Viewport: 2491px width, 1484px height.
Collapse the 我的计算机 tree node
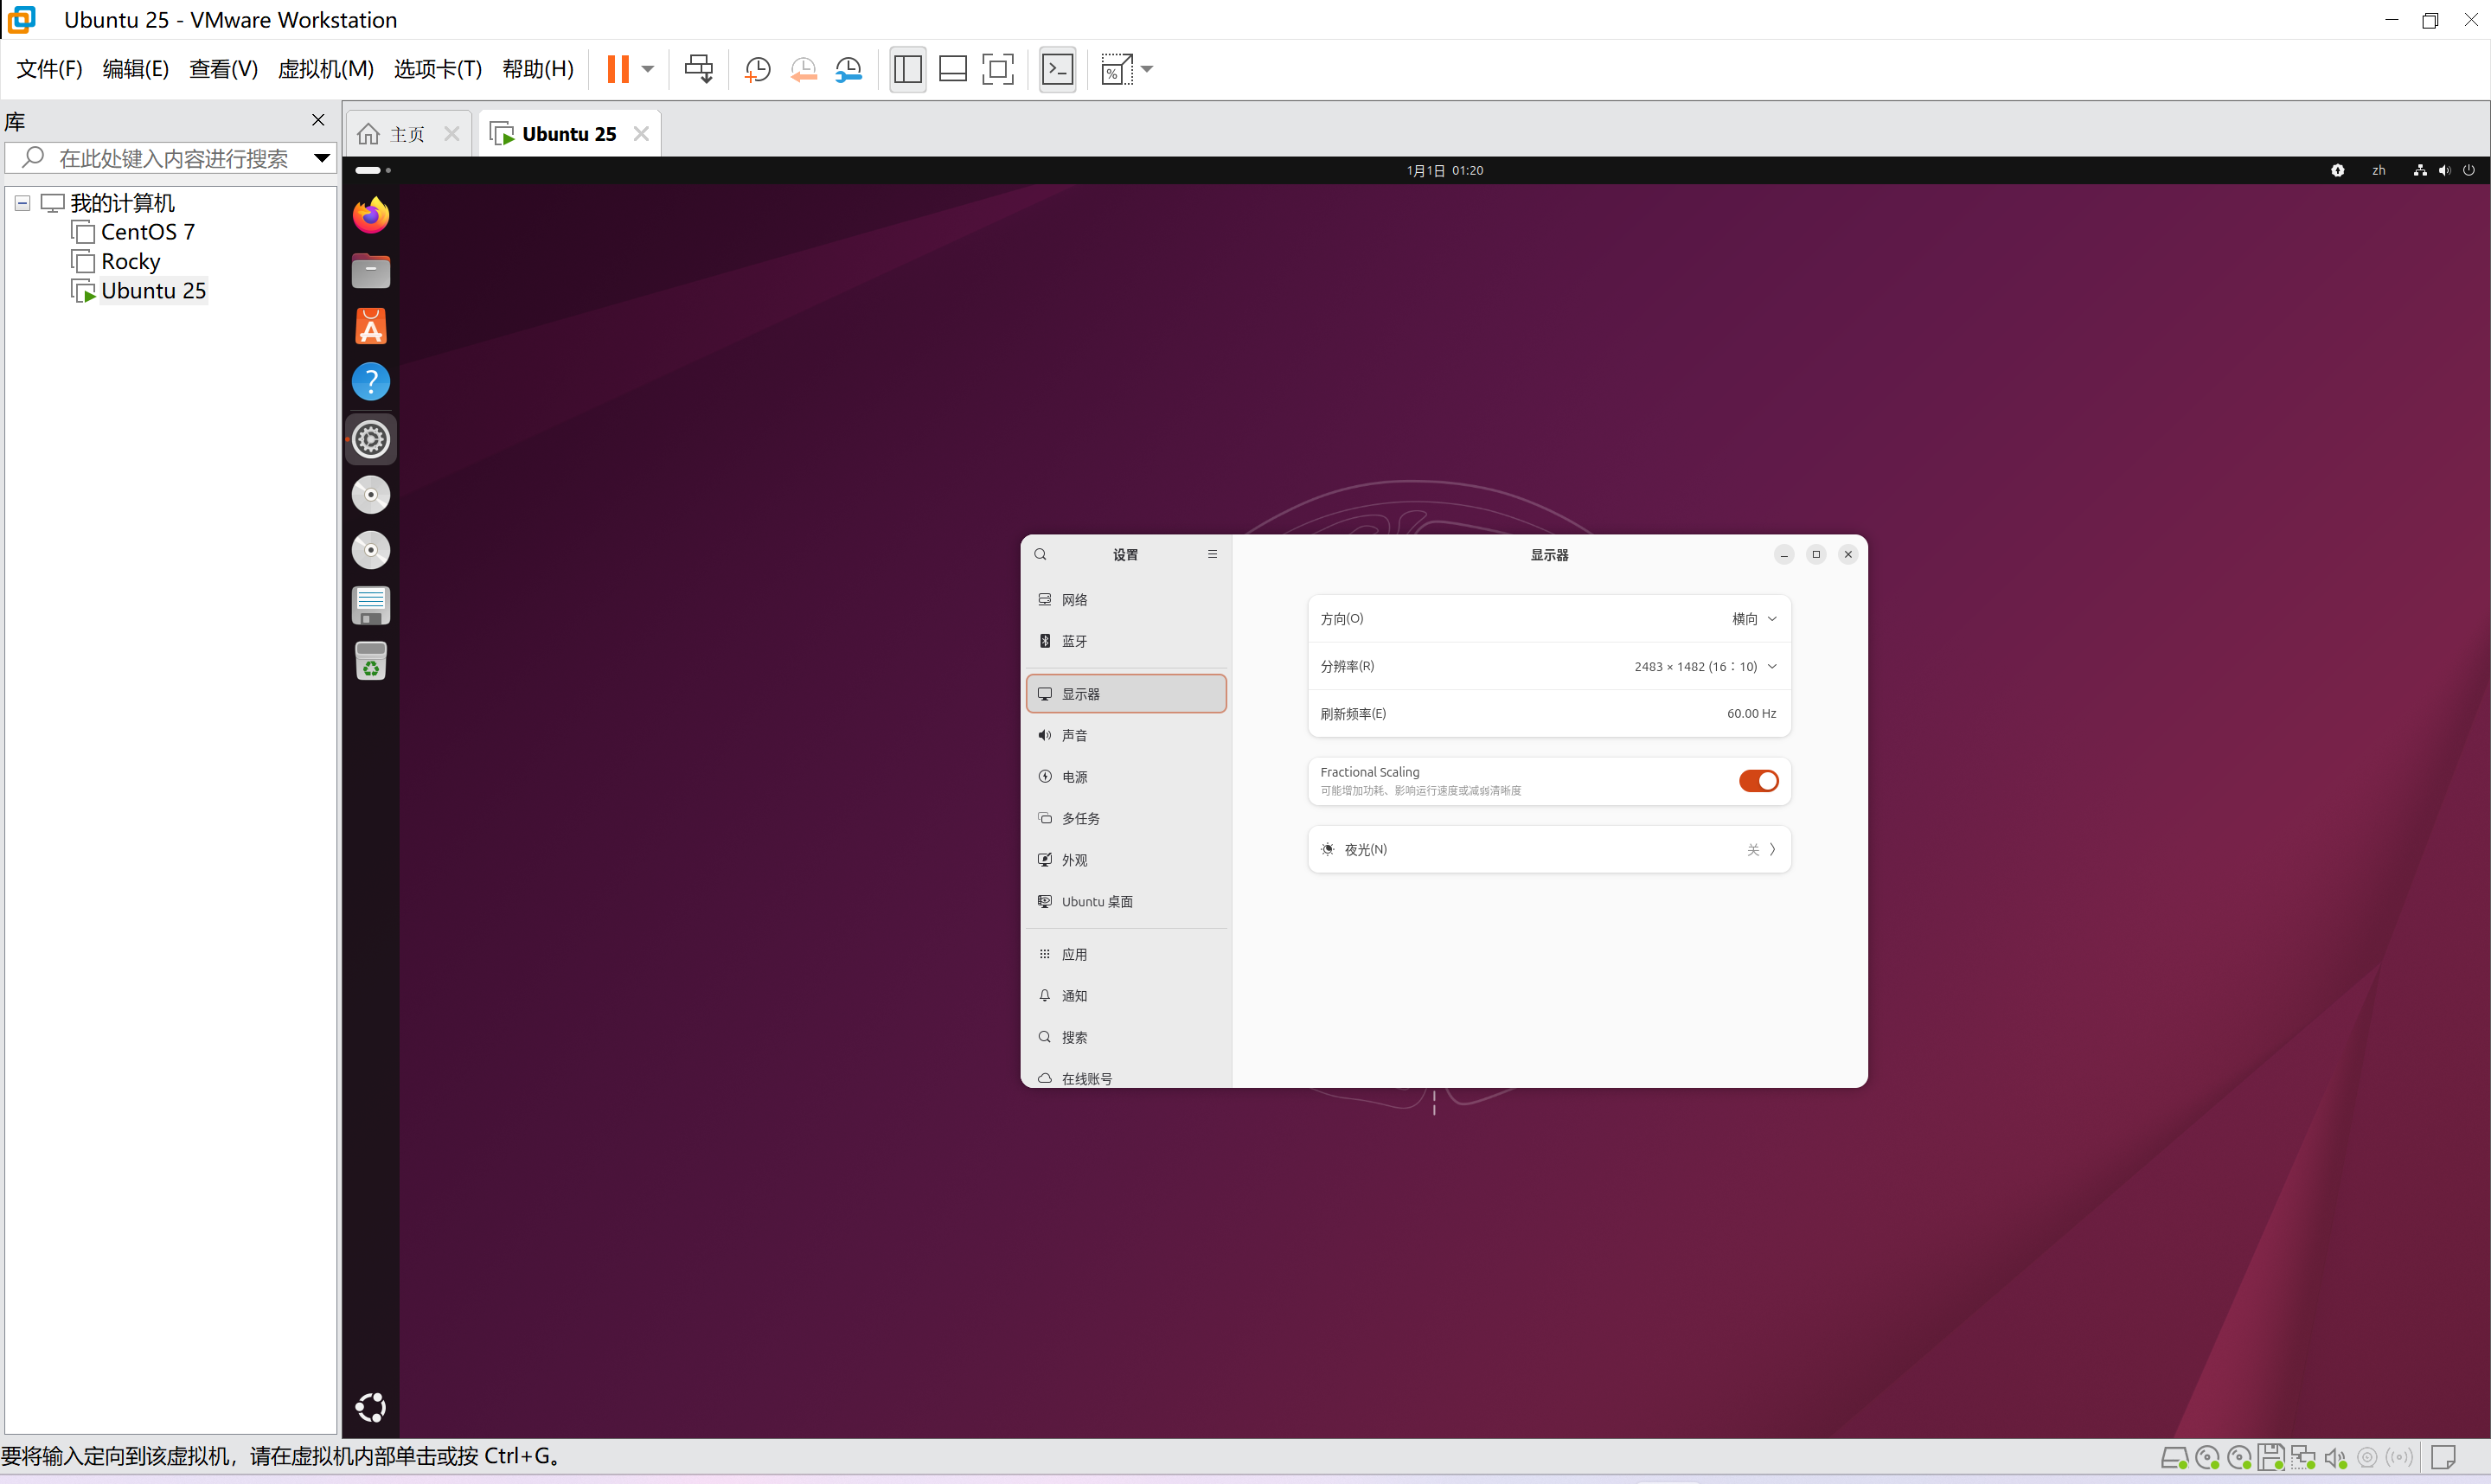pos(22,203)
